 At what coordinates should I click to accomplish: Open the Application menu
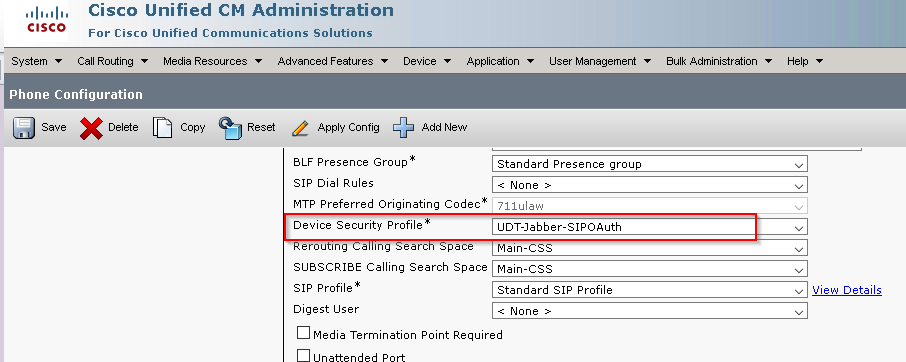pos(500,61)
